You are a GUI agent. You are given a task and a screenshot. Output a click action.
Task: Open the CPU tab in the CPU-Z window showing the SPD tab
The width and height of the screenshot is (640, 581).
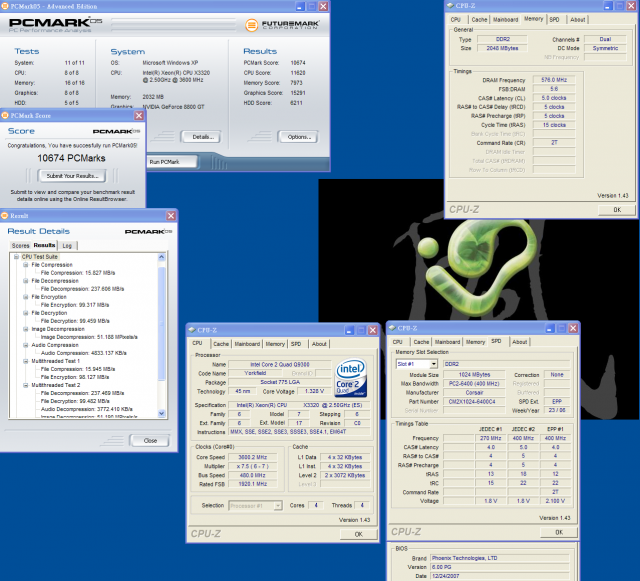tap(398, 342)
